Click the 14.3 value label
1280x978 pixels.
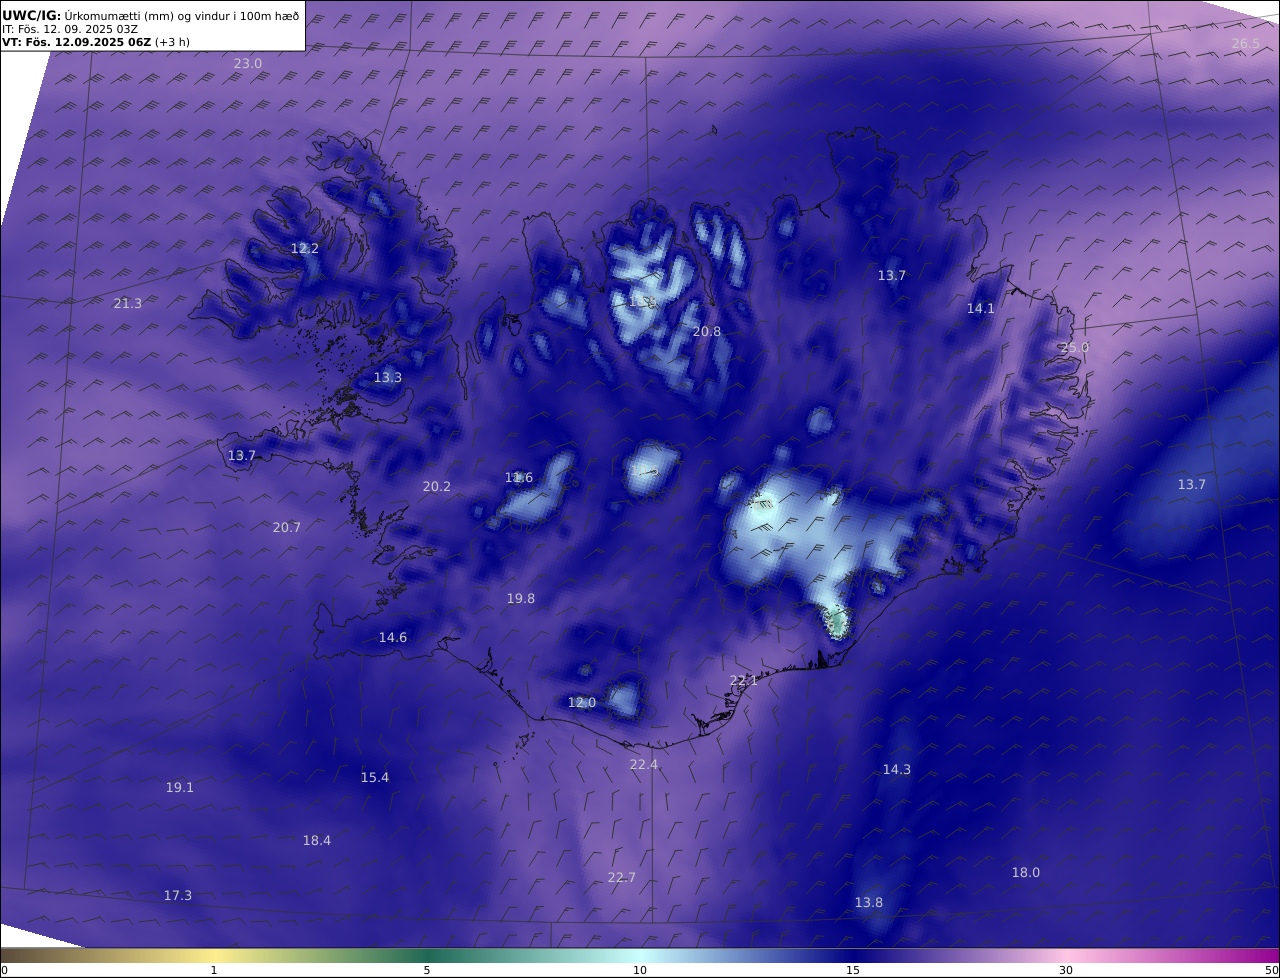click(x=897, y=770)
